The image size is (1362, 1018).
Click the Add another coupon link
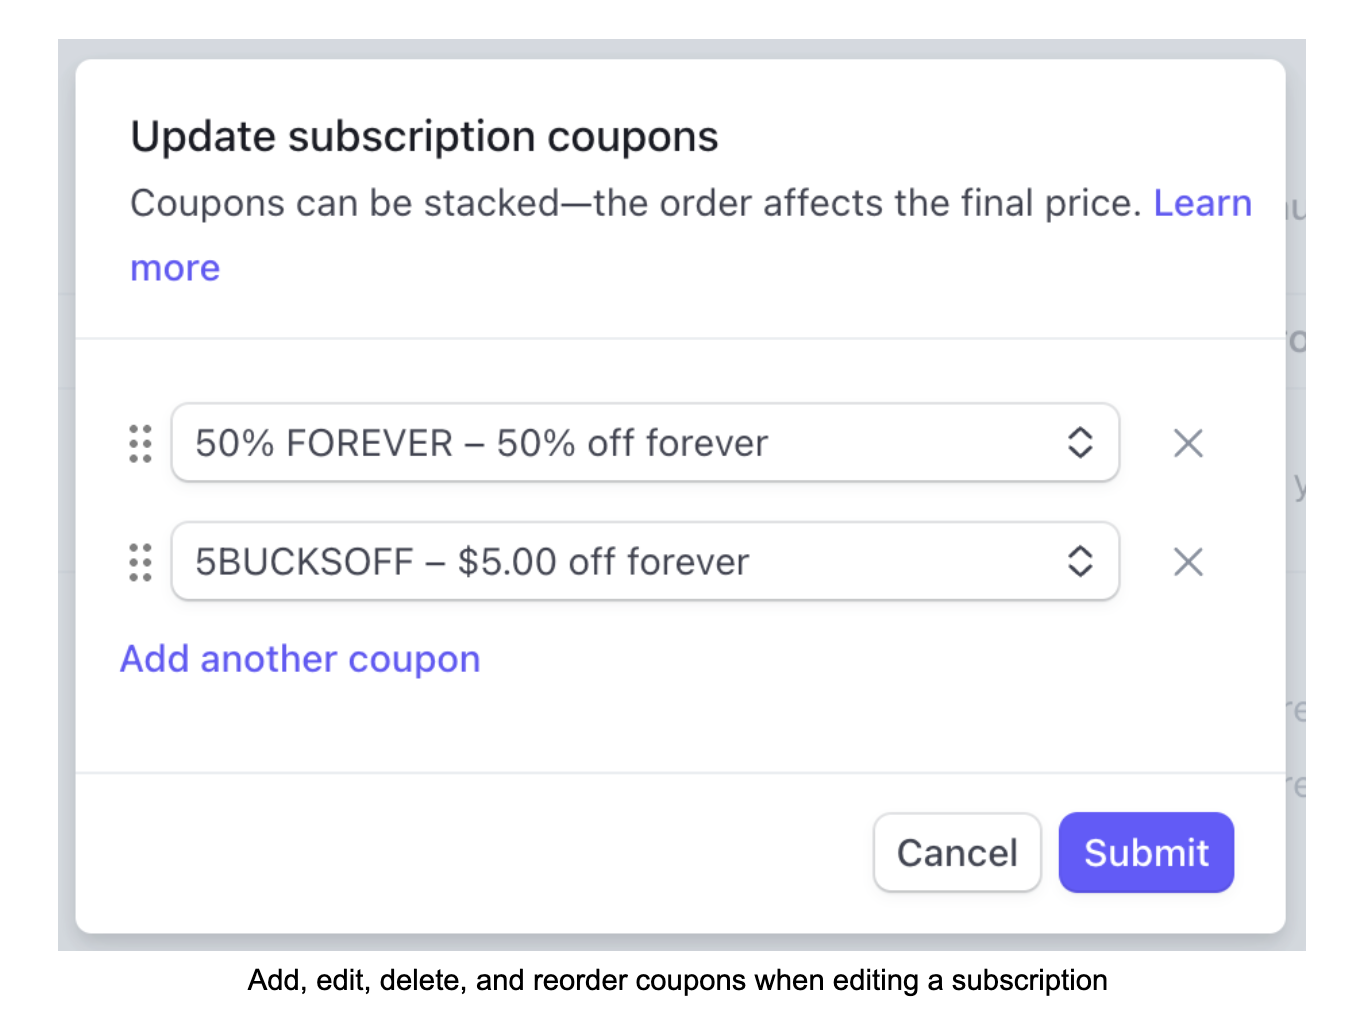300,659
